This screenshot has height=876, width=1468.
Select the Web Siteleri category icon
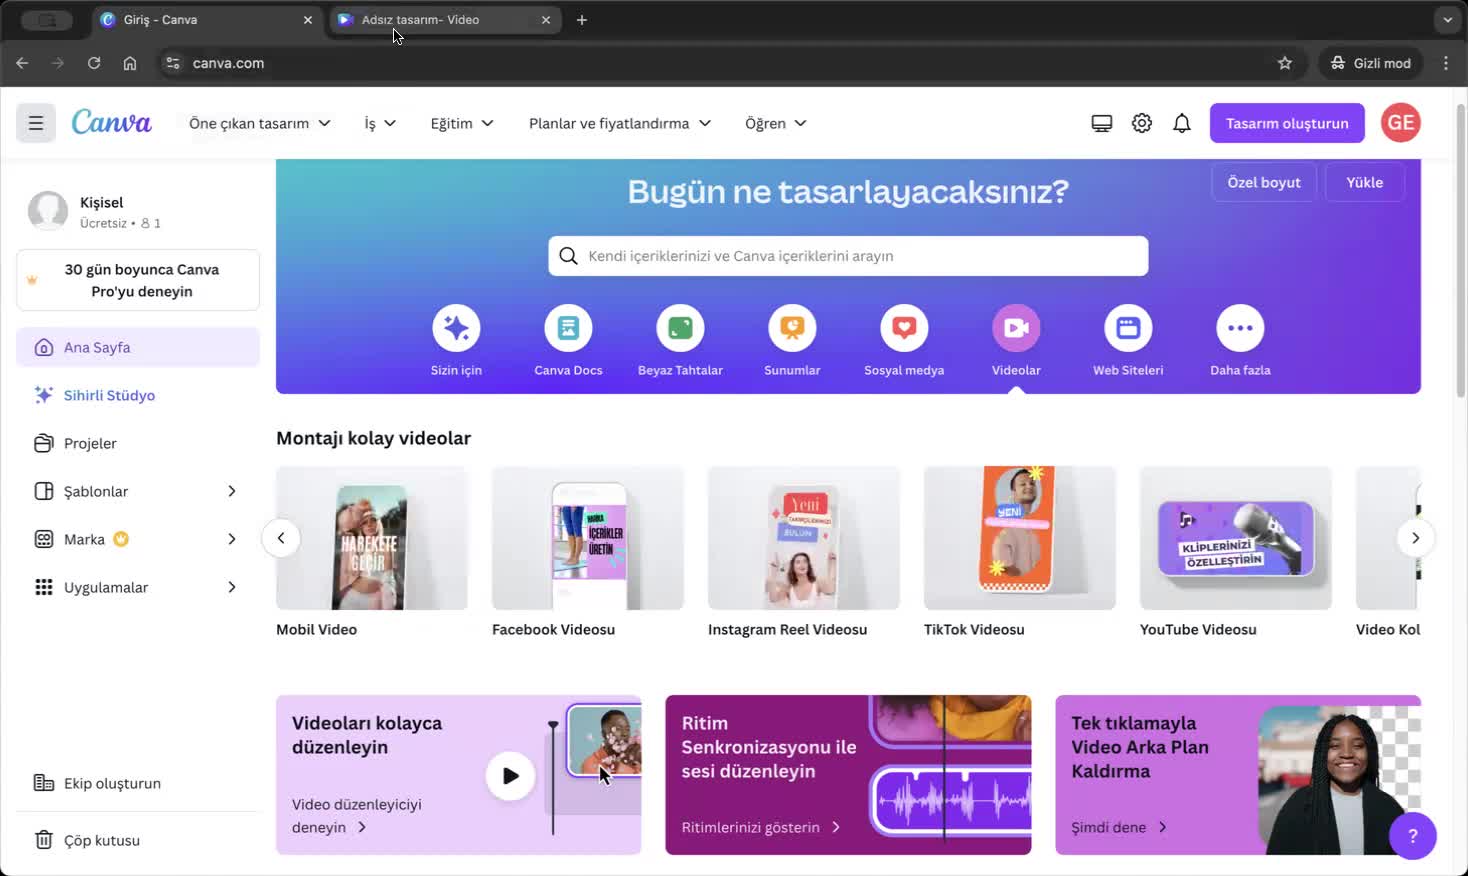pyautogui.click(x=1128, y=328)
